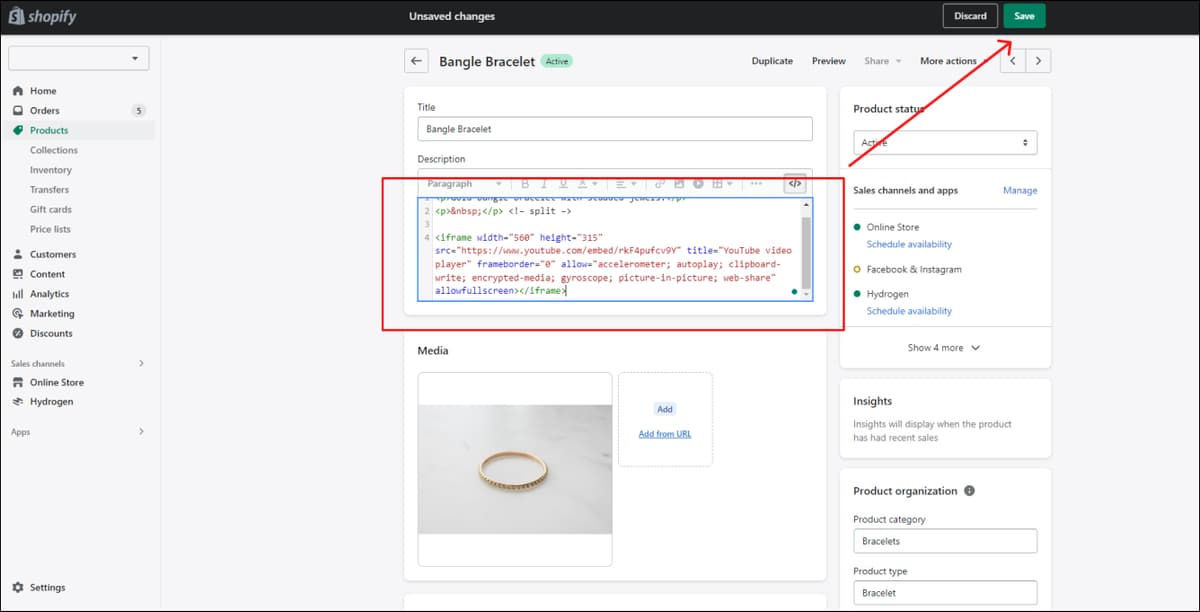The image size is (1200, 612).
Task: Click Manage sales channels link
Action: (x=1020, y=190)
